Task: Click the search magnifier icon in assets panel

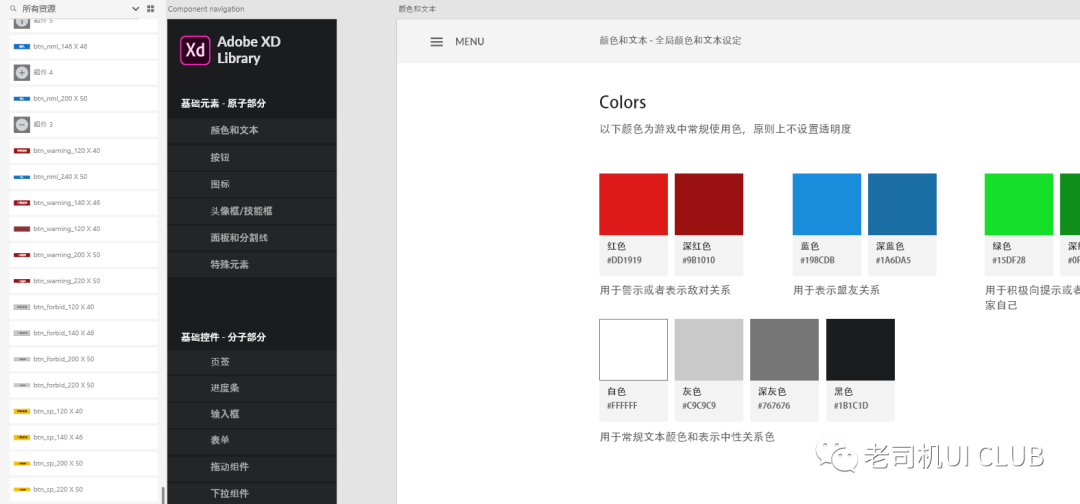Action: point(13,9)
